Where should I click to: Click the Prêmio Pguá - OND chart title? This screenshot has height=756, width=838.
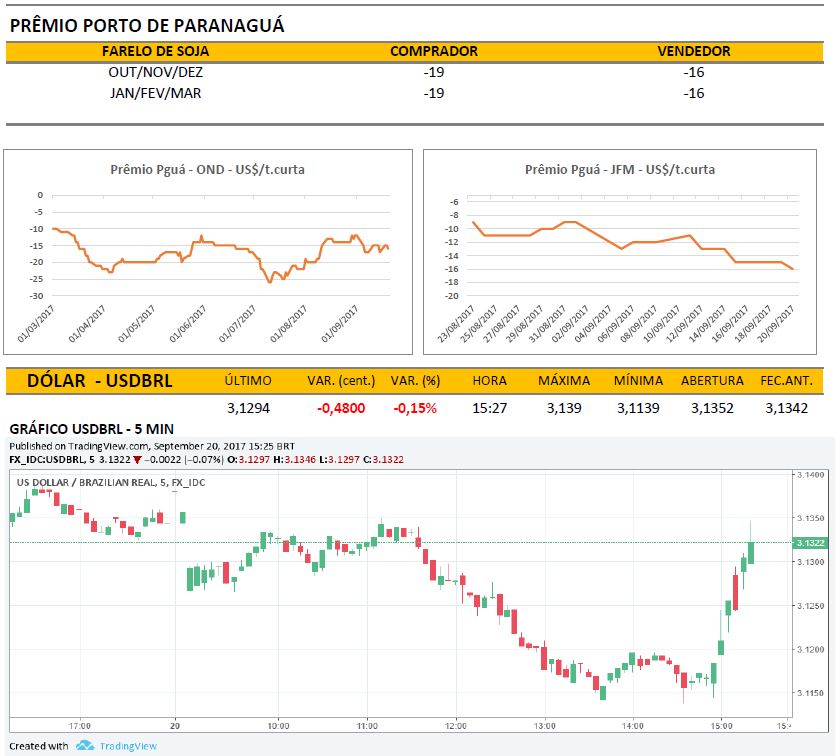pyautogui.click(x=207, y=170)
